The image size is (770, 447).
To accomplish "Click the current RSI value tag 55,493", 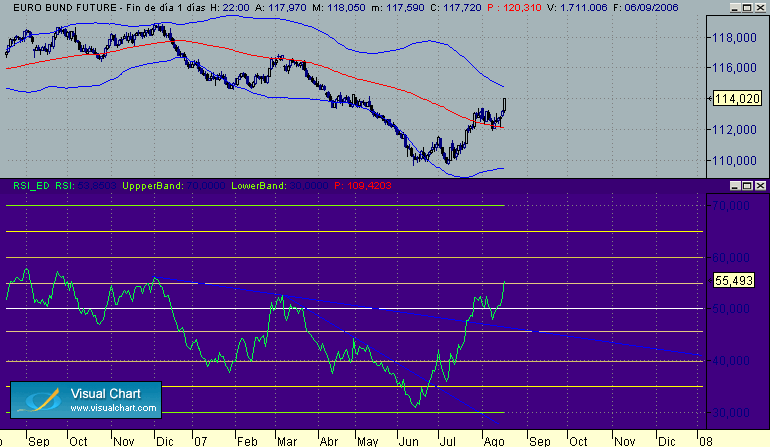I will pyautogui.click(x=734, y=280).
